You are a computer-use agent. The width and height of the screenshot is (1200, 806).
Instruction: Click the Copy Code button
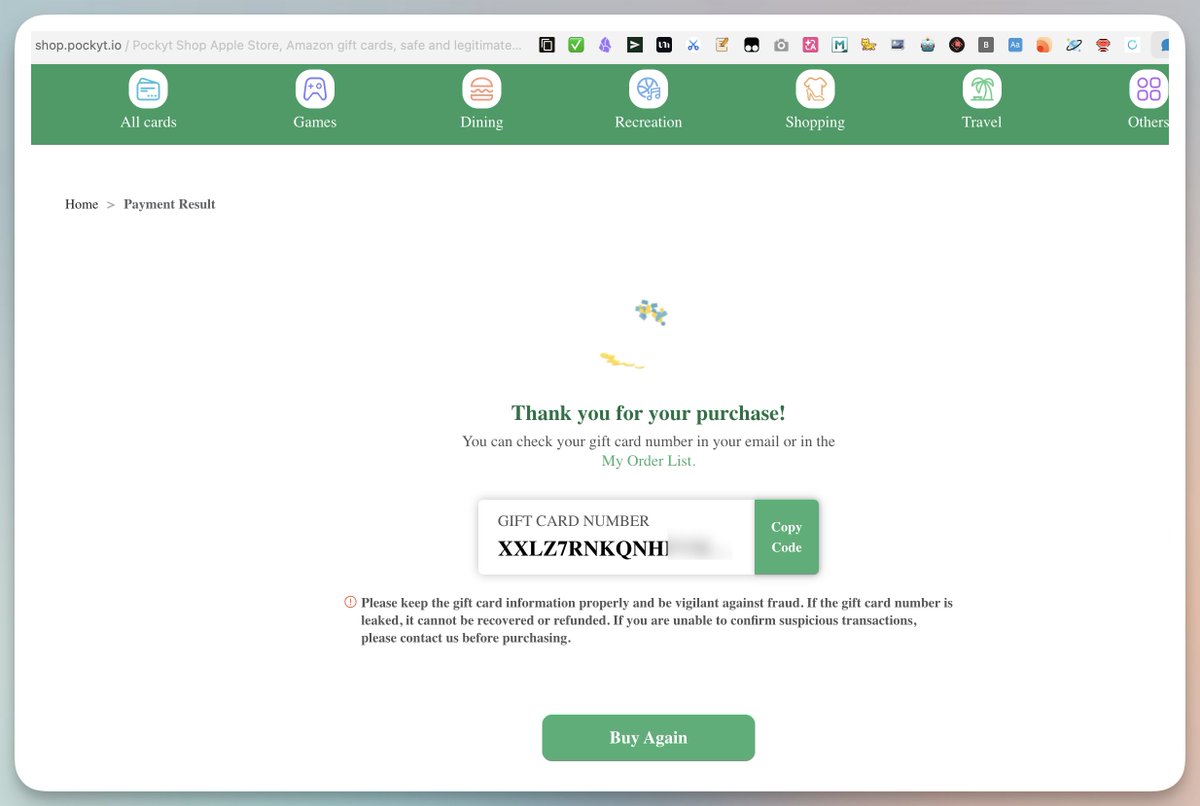(x=786, y=537)
